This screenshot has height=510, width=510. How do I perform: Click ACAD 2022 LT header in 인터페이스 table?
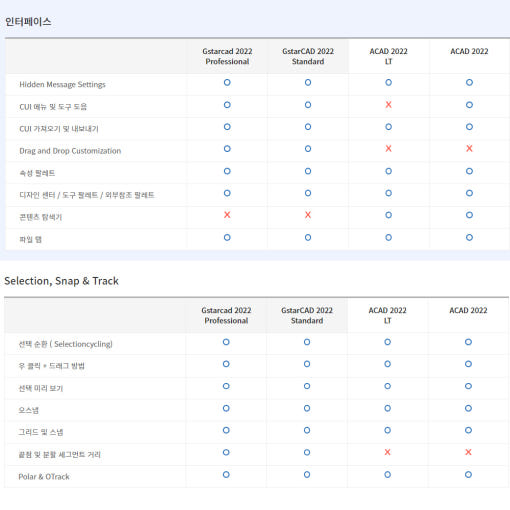(388, 56)
